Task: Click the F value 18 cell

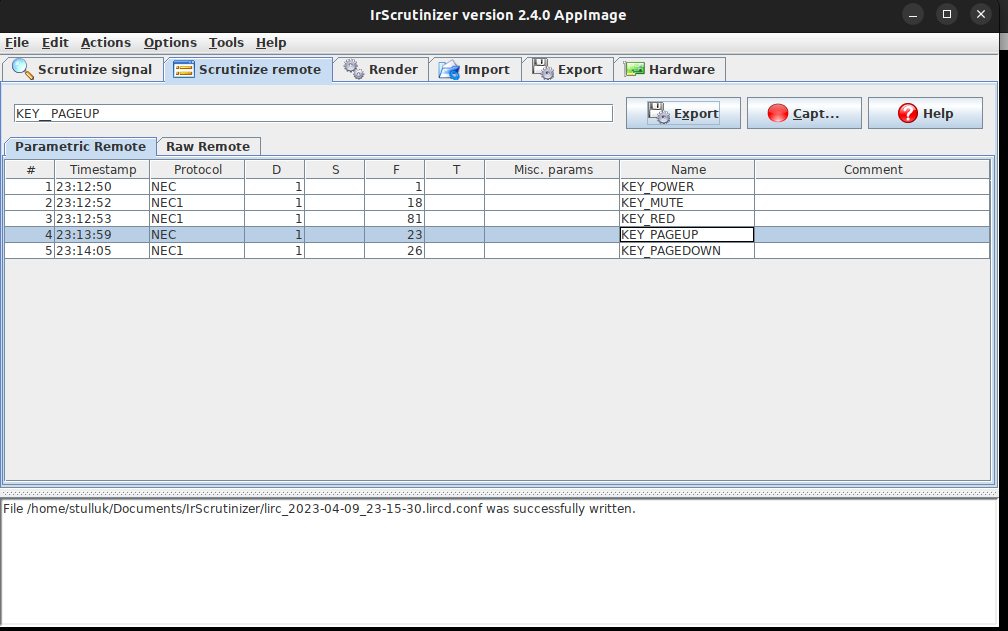Action: (395, 202)
